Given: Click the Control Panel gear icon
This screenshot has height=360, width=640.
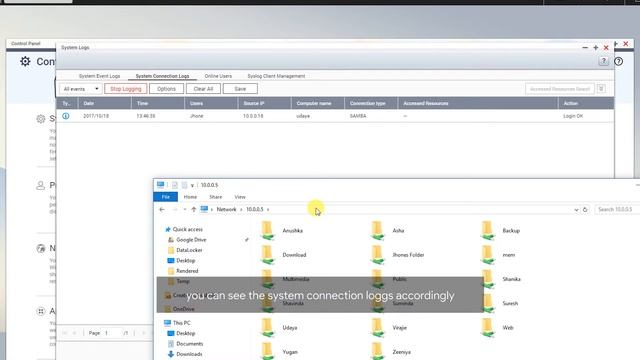Looking at the screenshot, I should [25, 61].
